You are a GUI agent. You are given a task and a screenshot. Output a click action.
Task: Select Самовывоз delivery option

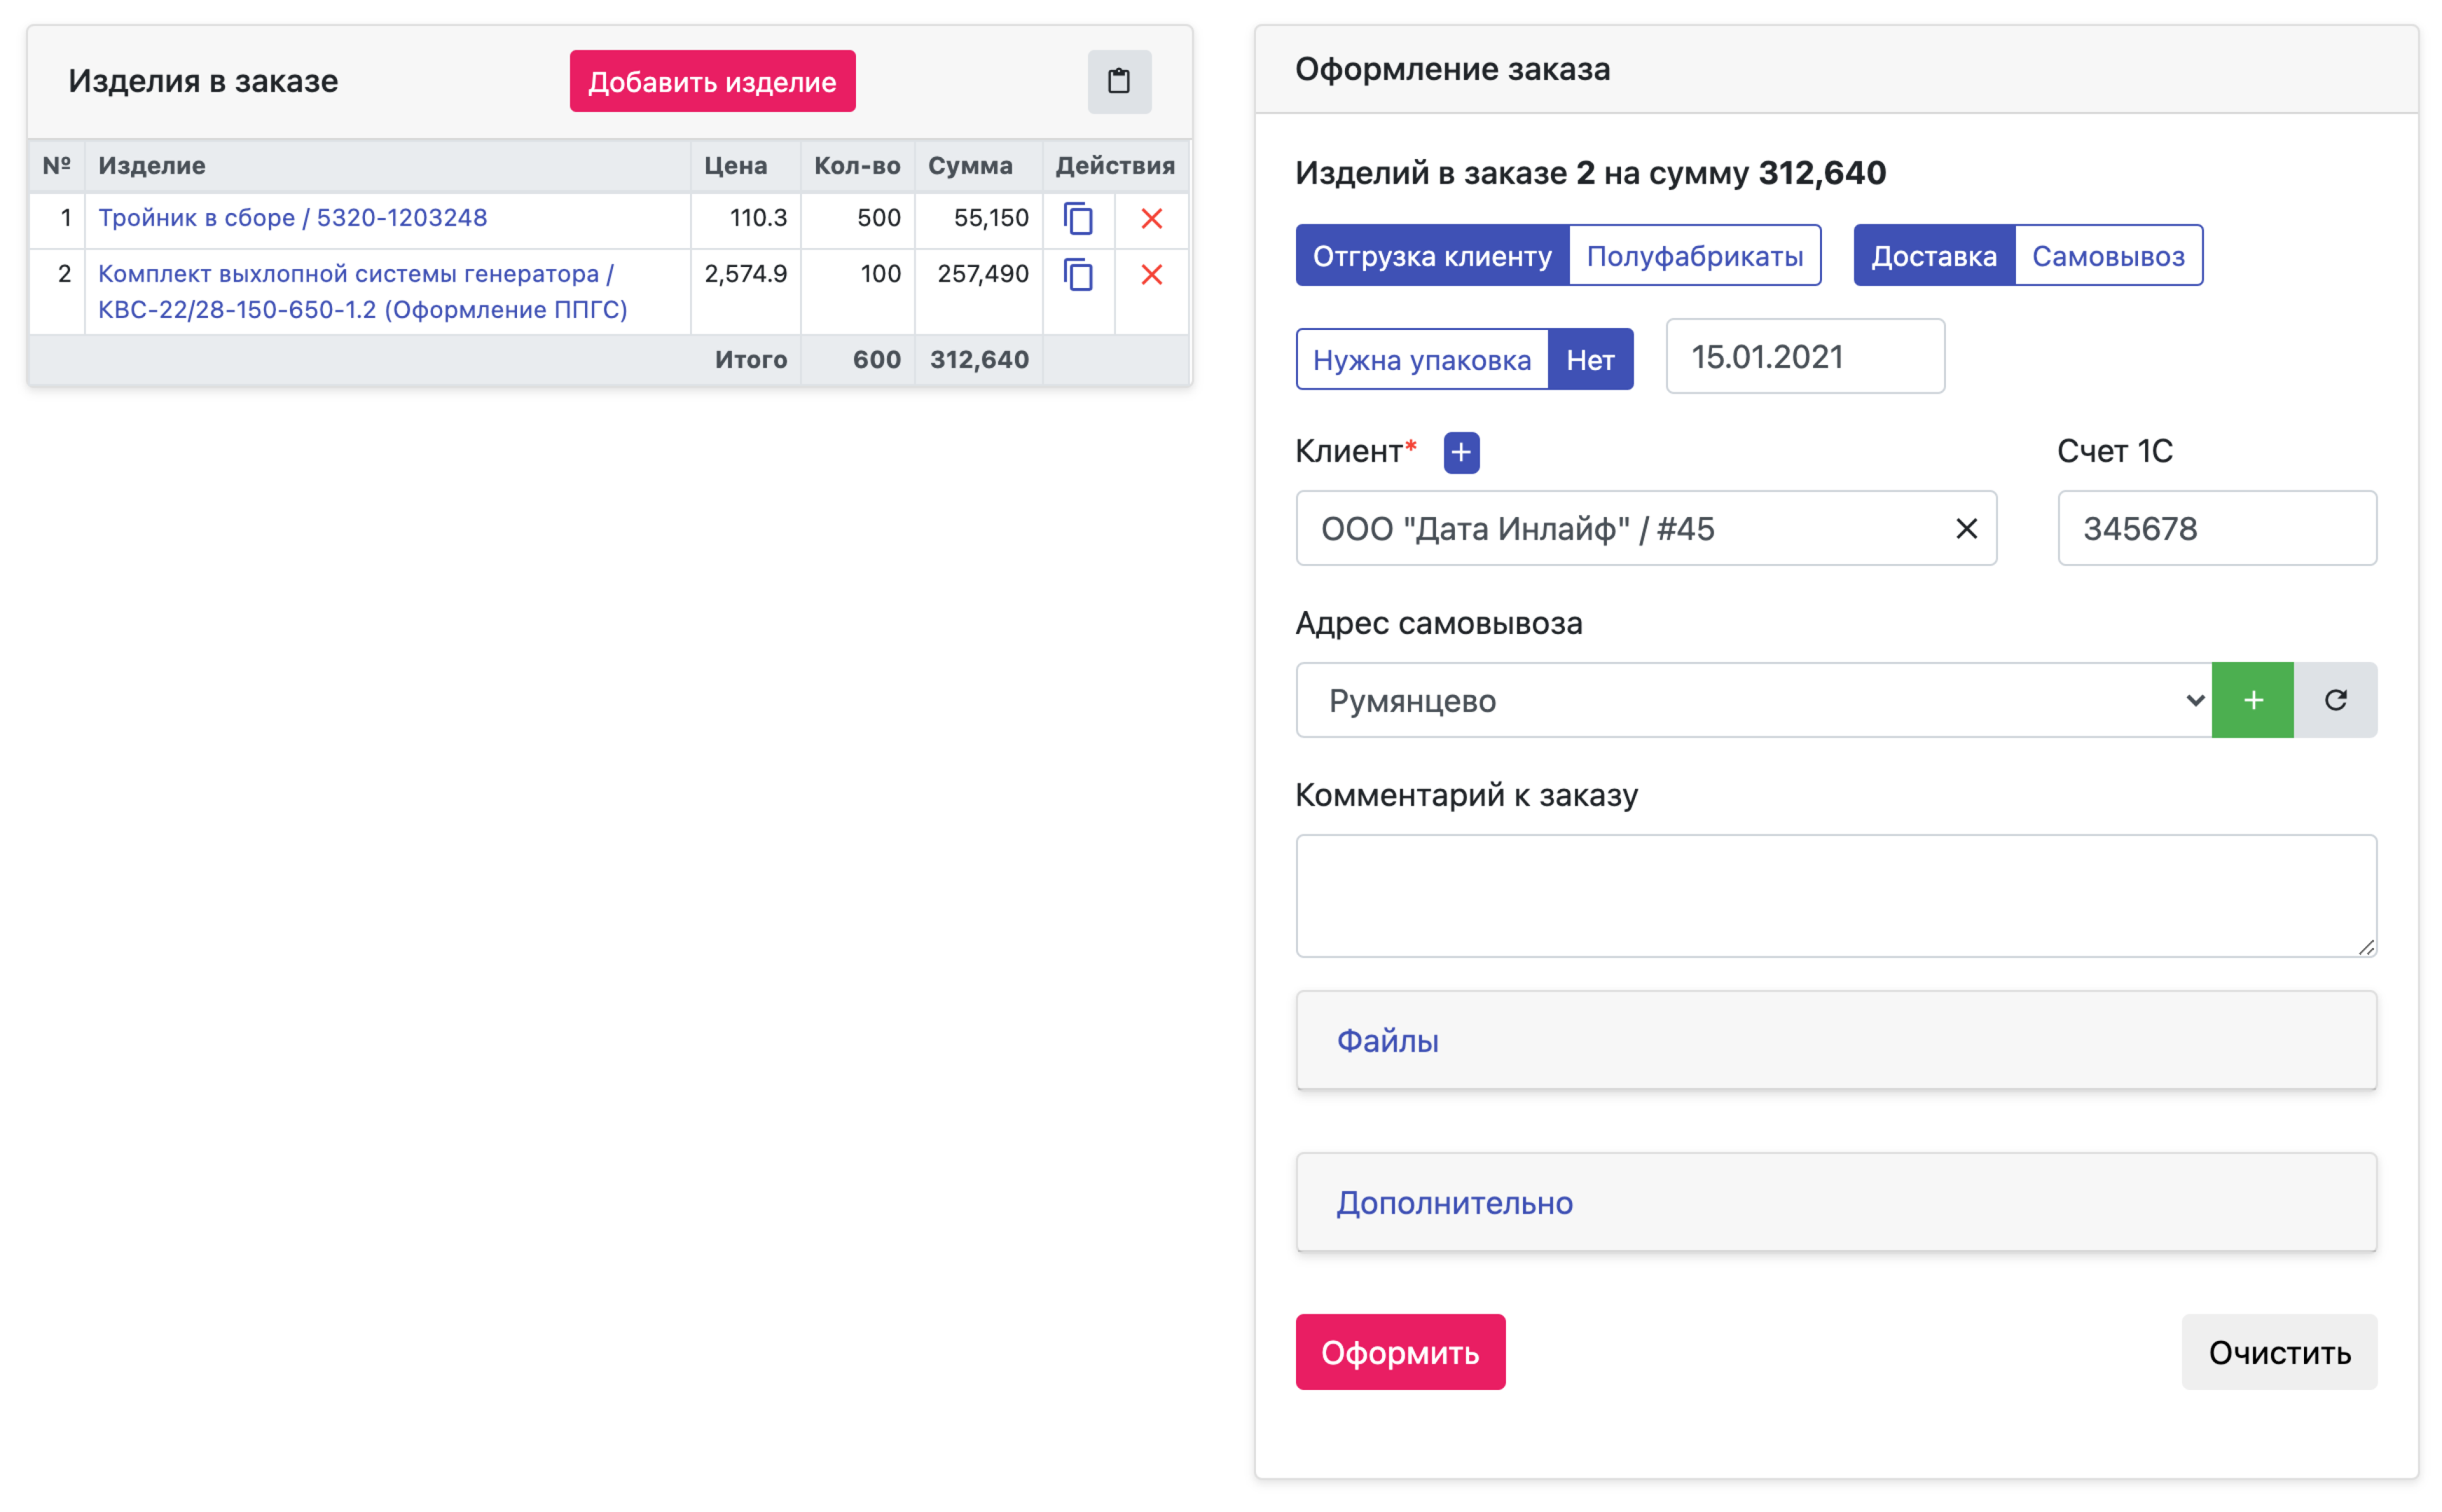(2107, 256)
